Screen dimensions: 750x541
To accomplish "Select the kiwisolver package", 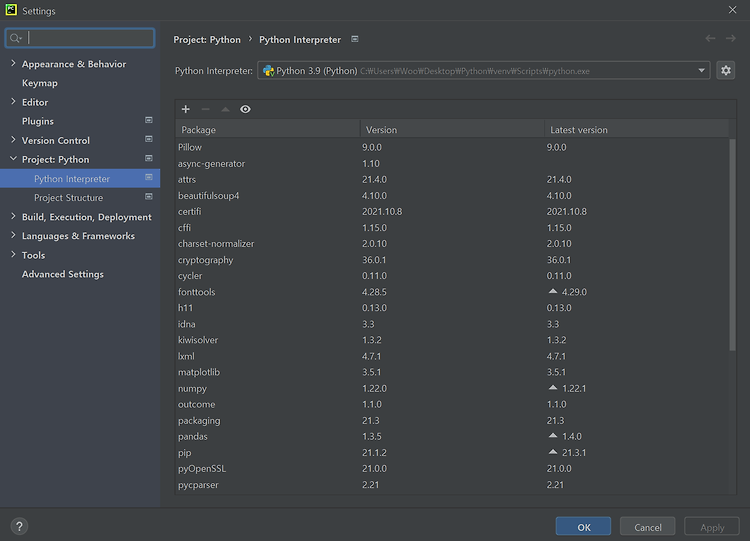I will click(x=452, y=340).
